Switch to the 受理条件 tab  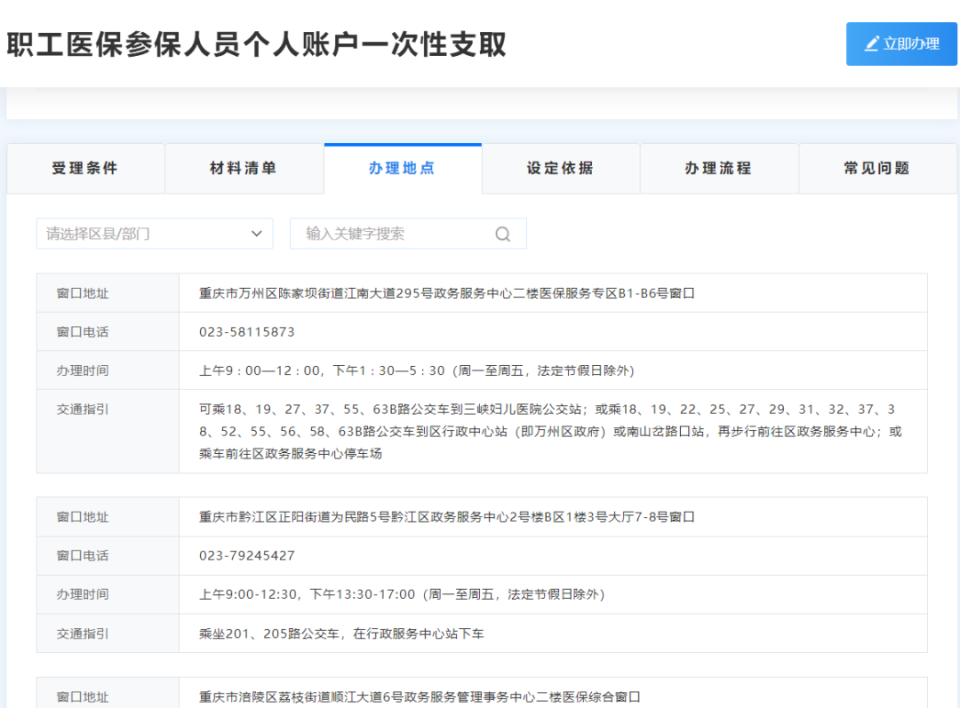(x=85, y=168)
